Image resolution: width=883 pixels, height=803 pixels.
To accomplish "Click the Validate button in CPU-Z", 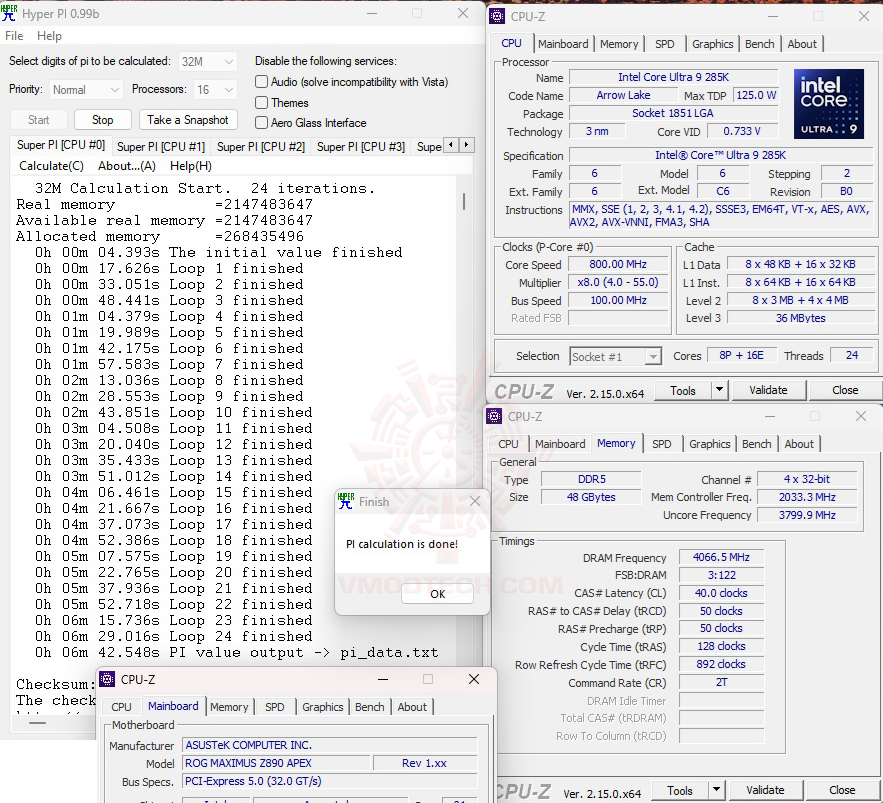I will (769, 390).
